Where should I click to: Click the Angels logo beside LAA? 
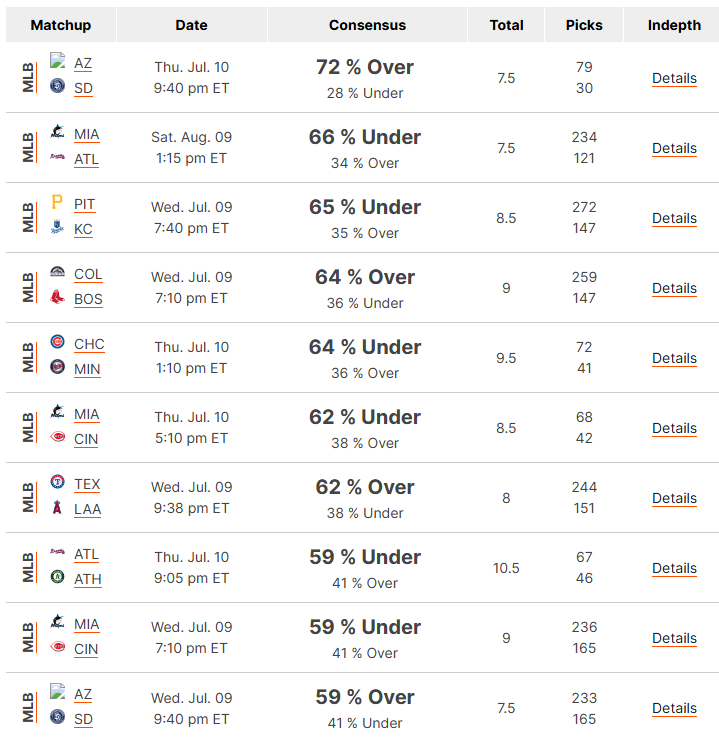pos(57,507)
